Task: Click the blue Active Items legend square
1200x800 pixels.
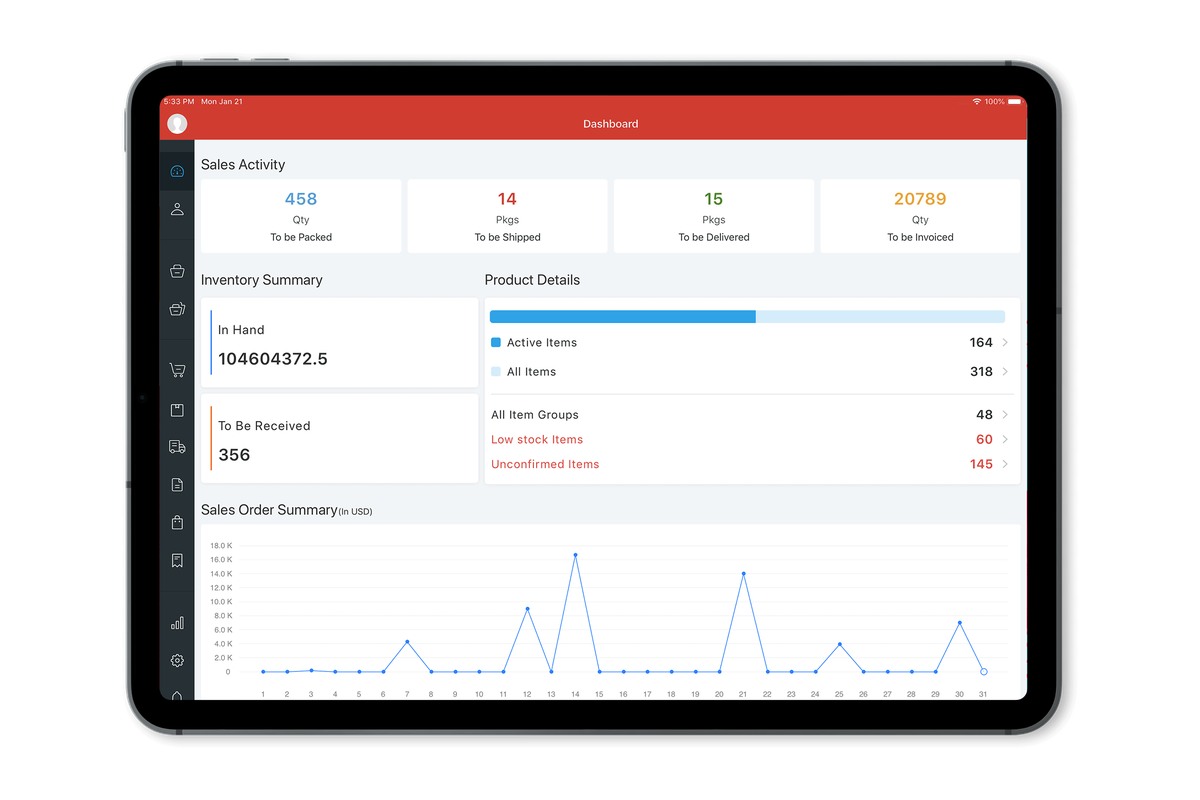Action: coord(496,342)
